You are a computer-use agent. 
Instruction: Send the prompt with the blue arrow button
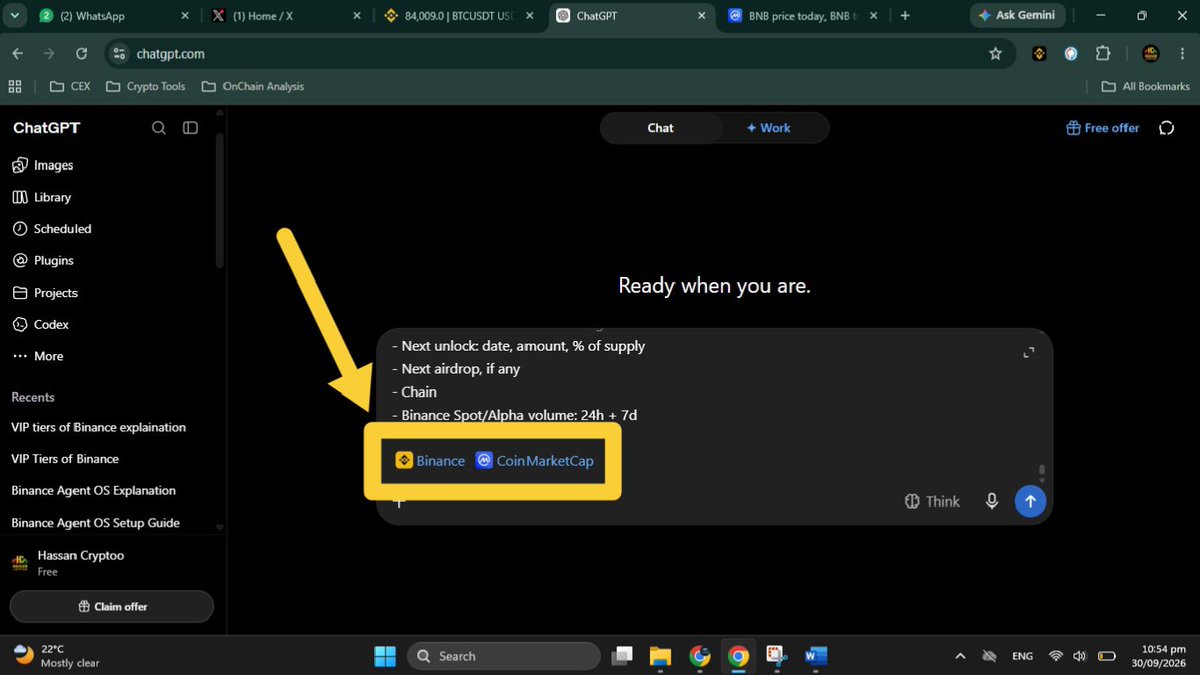[x=1030, y=501]
